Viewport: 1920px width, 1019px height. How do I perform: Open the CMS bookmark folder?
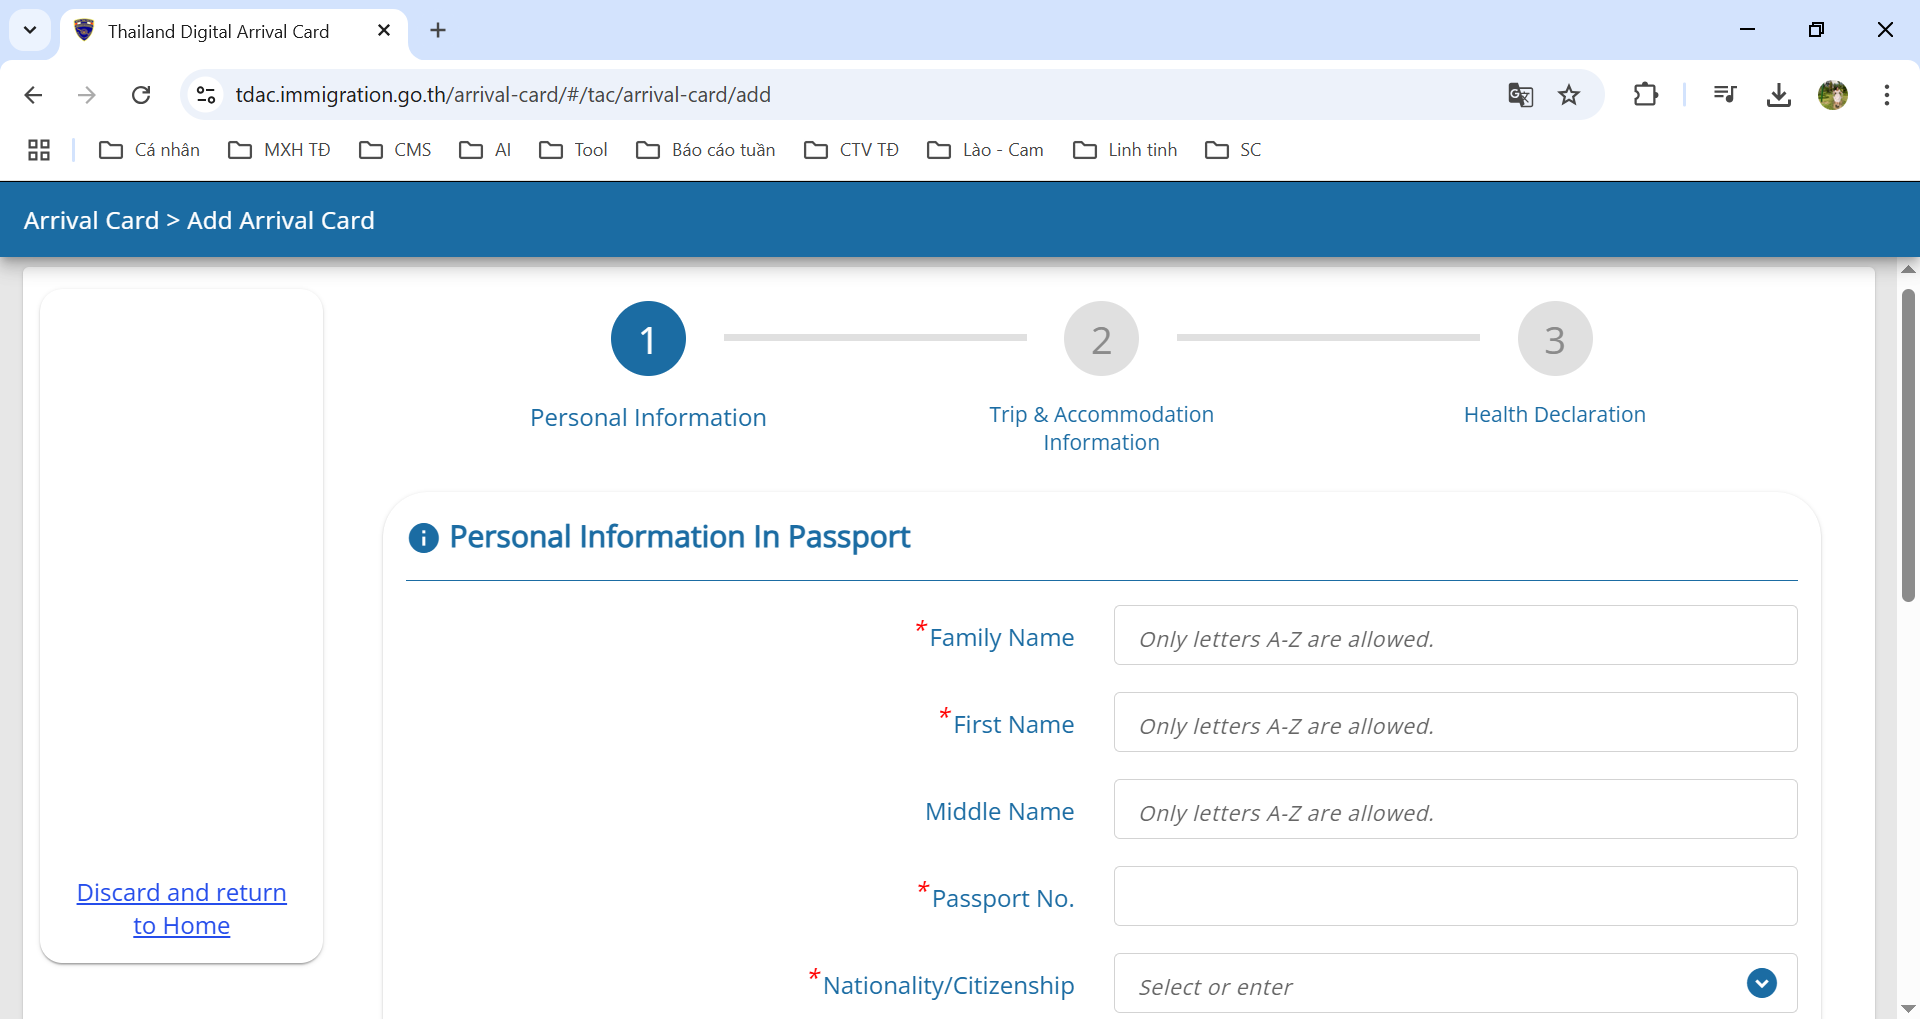(x=396, y=150)
